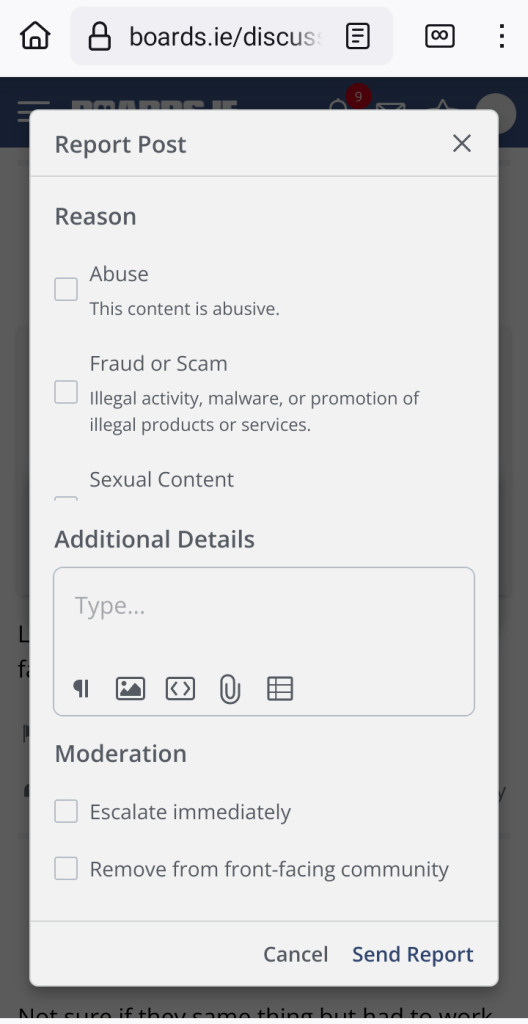Check the Abuse reason checkbox
The image size is (528, 1024).
click(66, 289)
